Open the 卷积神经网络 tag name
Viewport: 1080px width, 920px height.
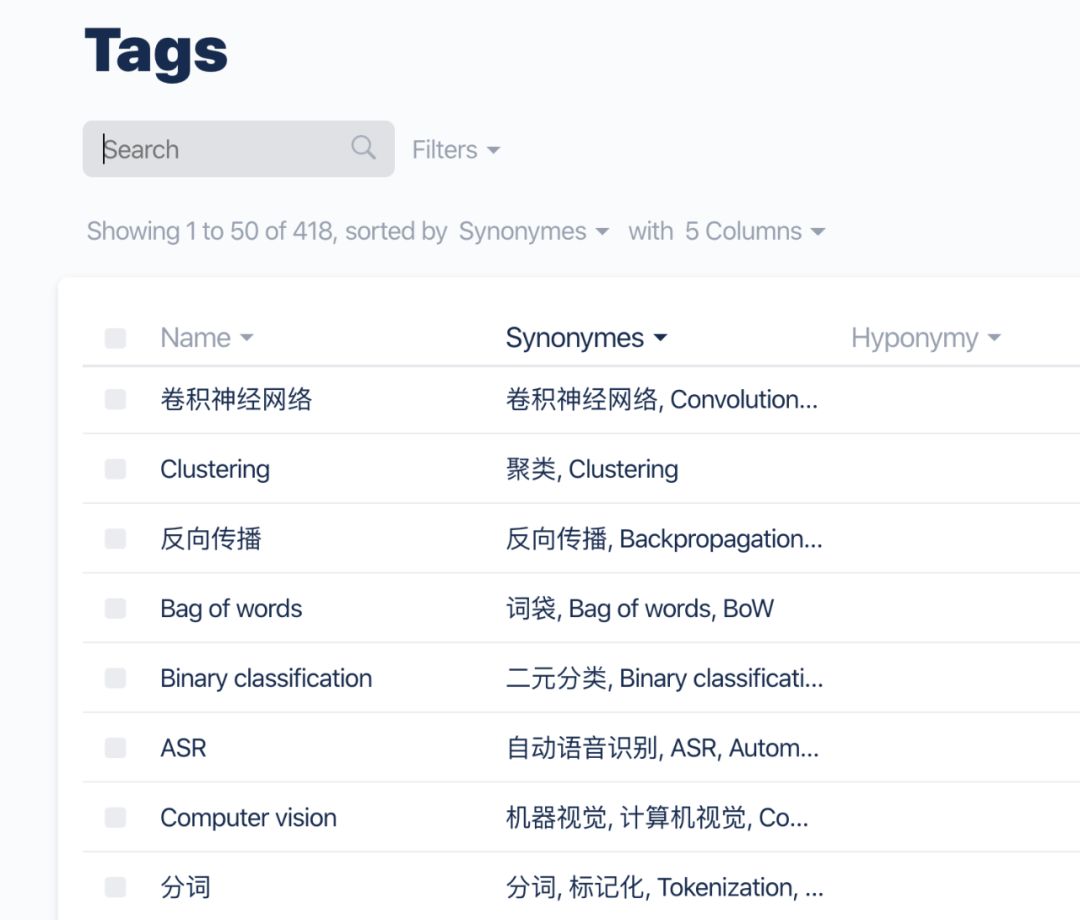[236, 399]
